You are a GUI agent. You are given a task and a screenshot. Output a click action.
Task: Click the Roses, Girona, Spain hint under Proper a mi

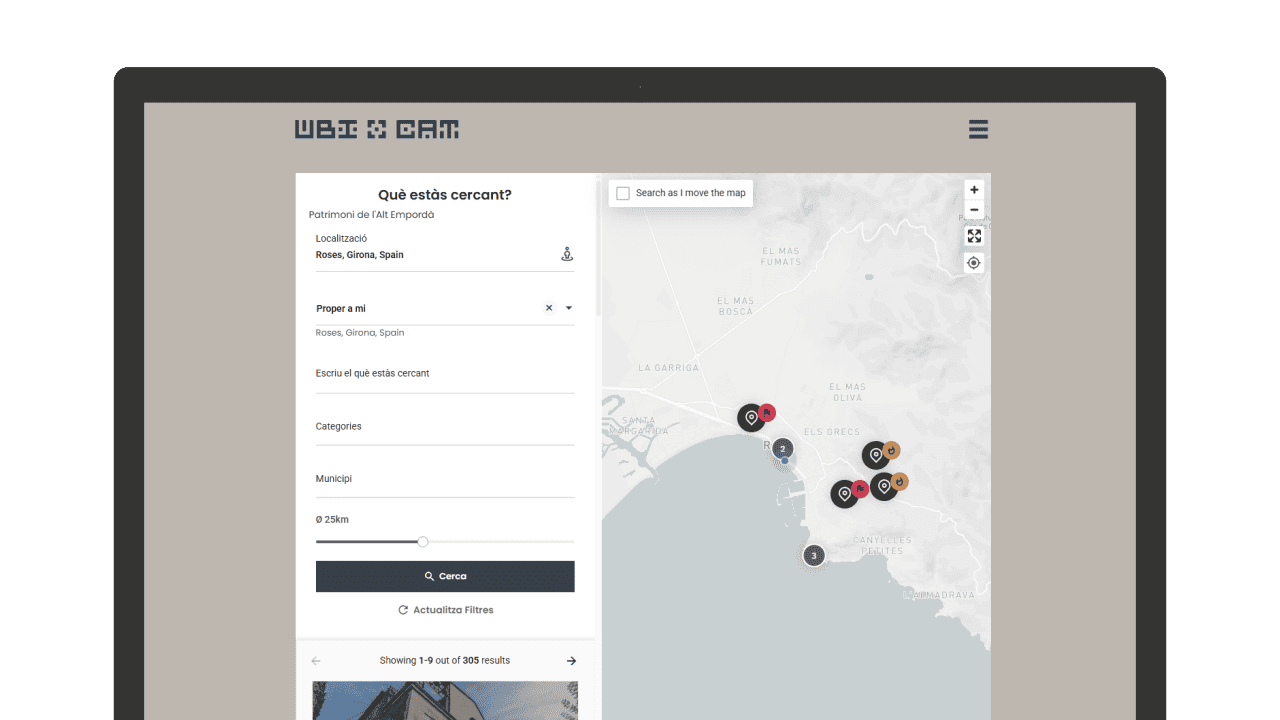tap(360, 333)
